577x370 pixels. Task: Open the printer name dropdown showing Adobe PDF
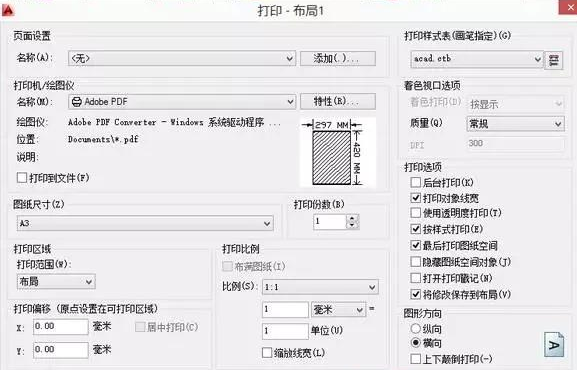click(182, 102)
